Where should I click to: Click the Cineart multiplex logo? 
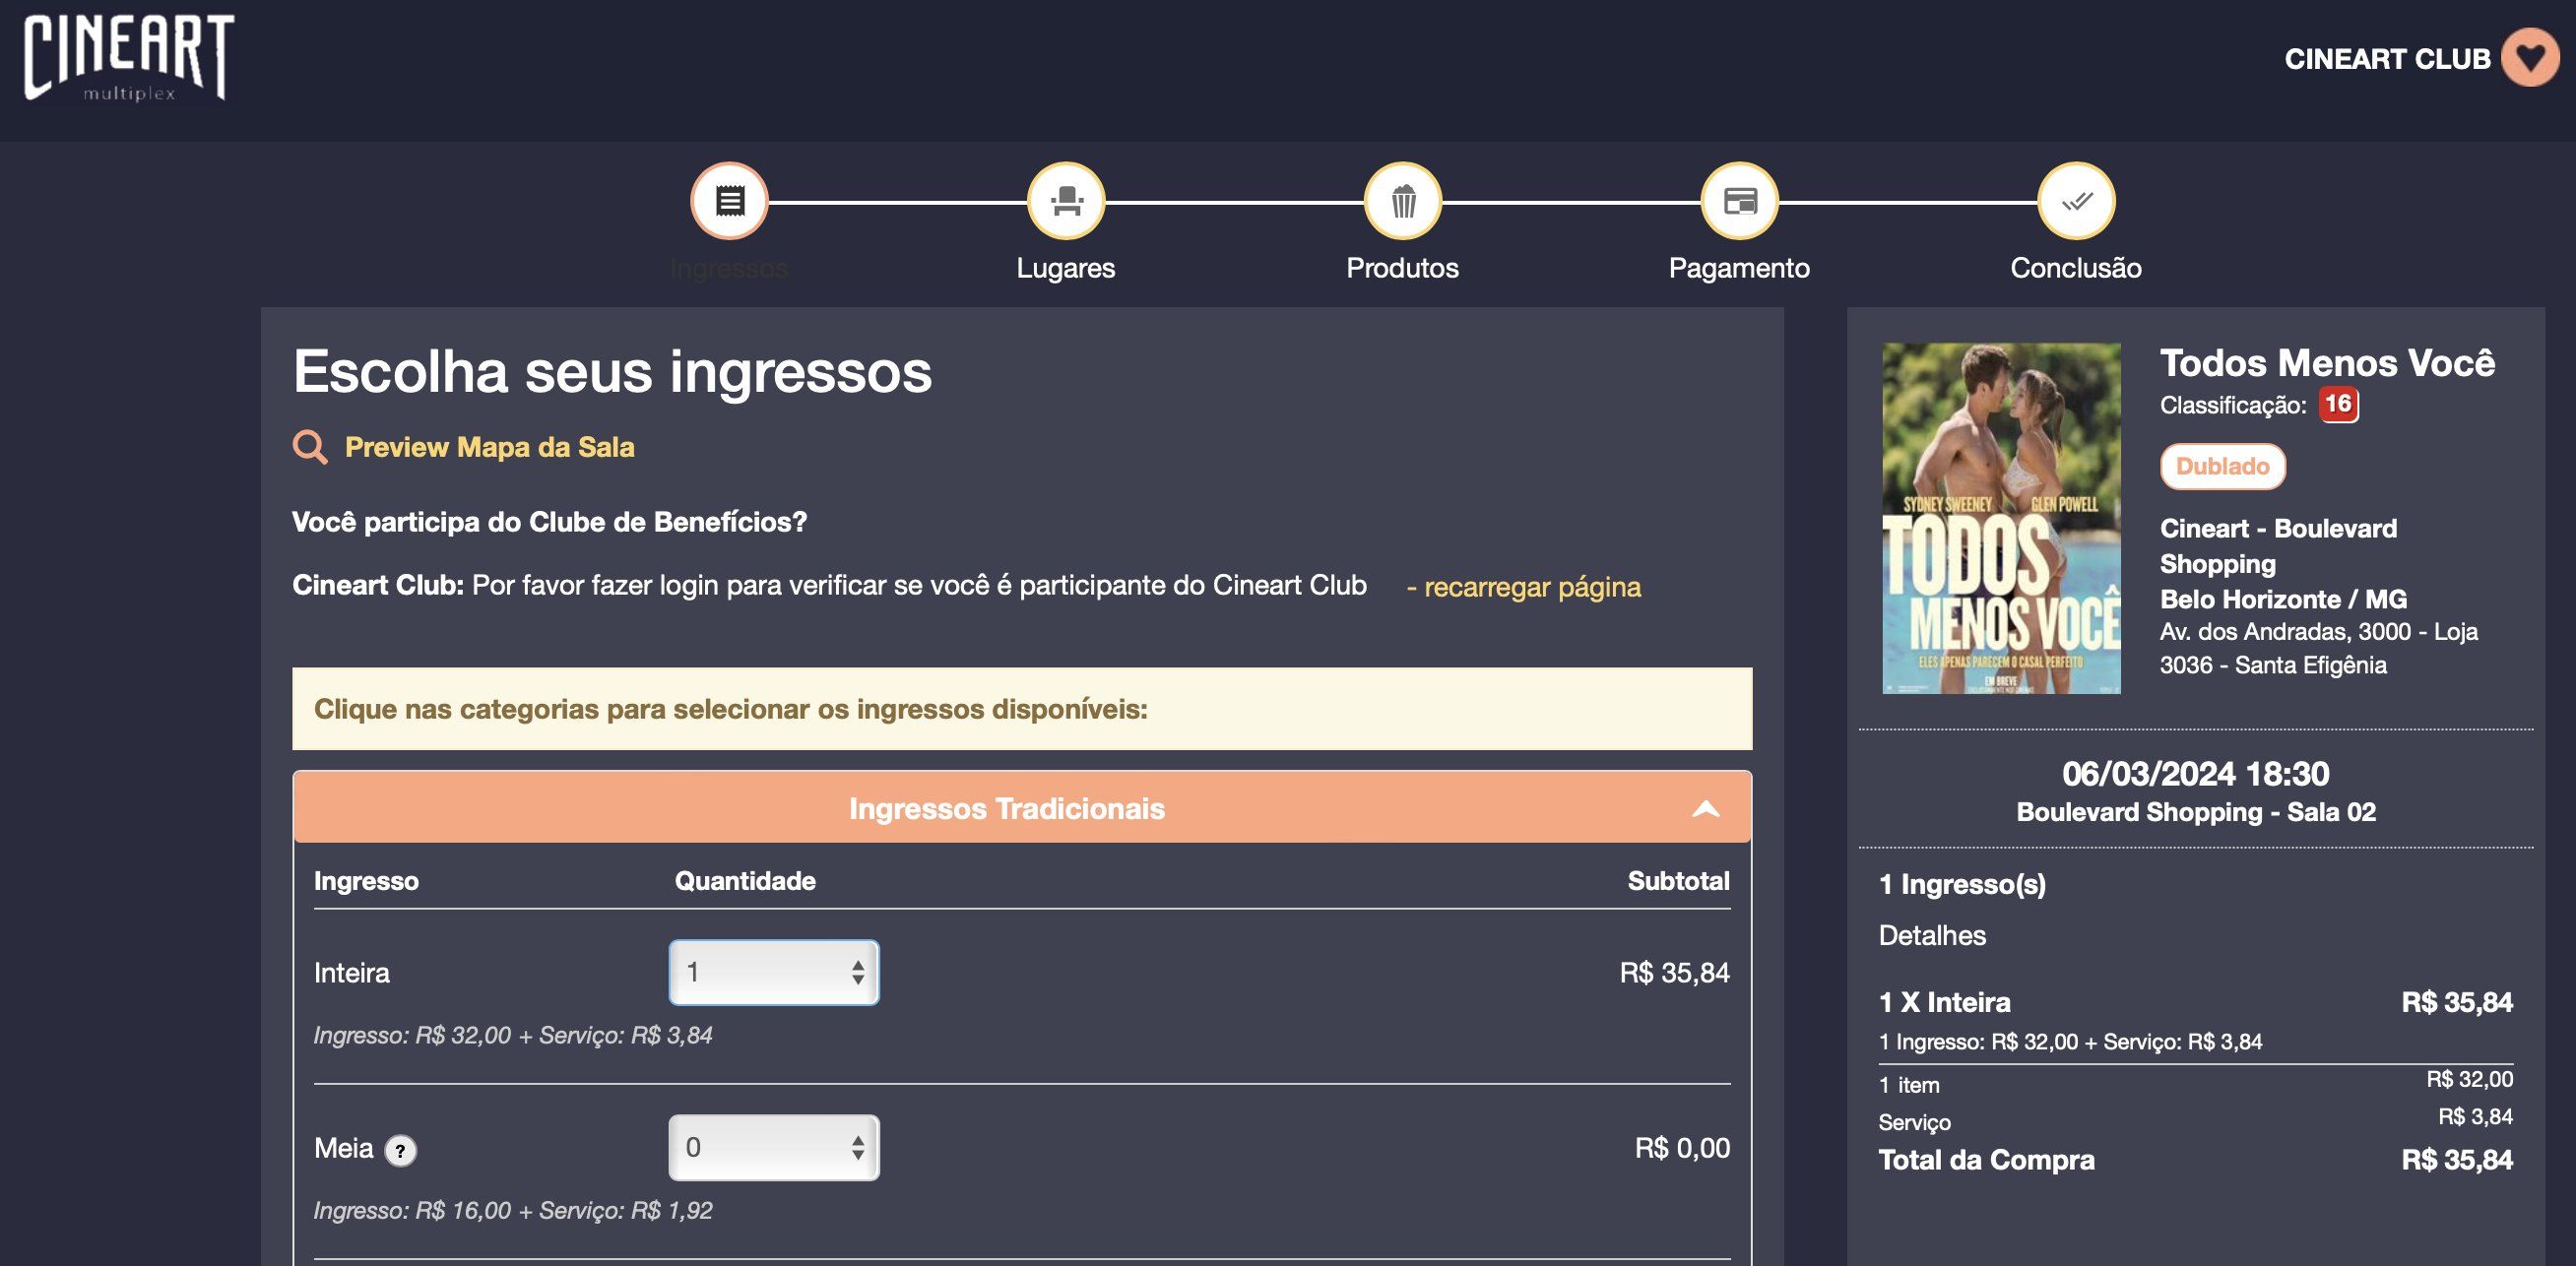(x=129, y=57)
